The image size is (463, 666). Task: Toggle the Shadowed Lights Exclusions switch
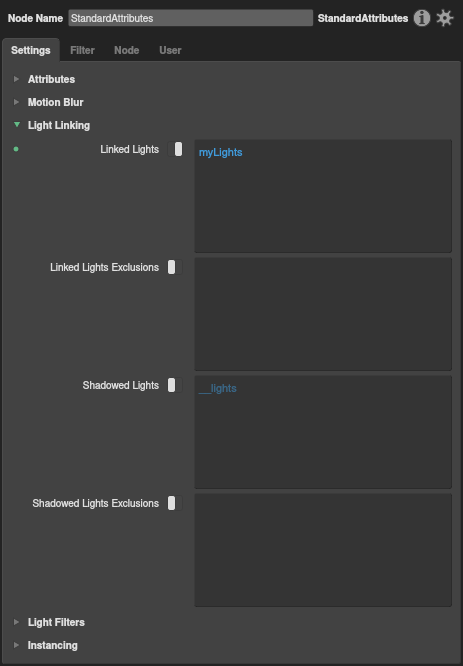[175, 503]
